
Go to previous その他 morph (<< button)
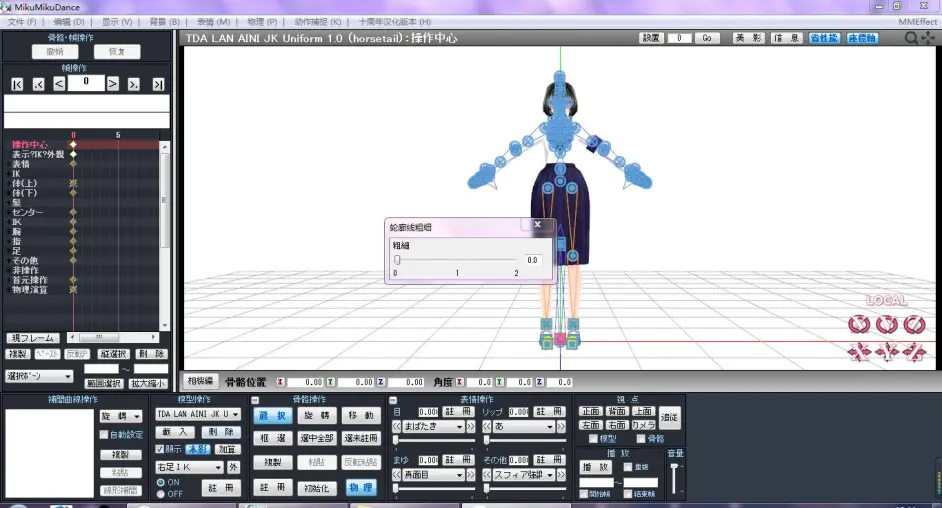(487, 474)
